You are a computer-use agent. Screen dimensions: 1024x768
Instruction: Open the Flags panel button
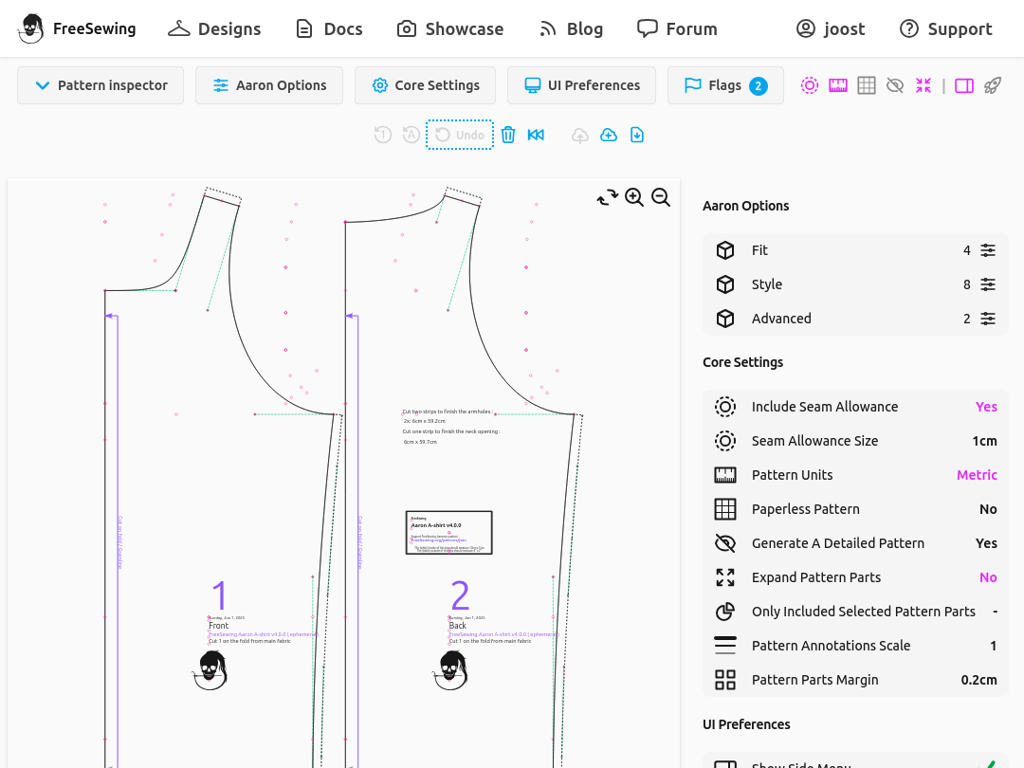pos(726,85)
